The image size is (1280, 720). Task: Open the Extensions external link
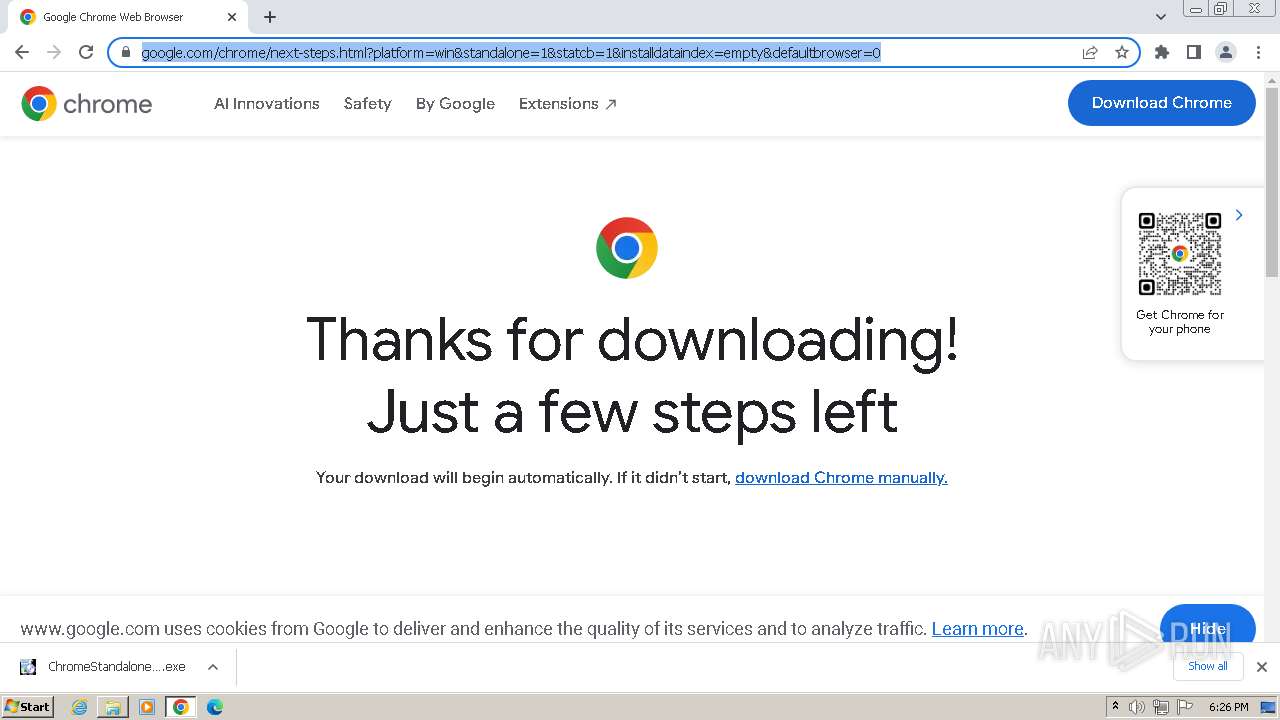[x=567, y=103]
